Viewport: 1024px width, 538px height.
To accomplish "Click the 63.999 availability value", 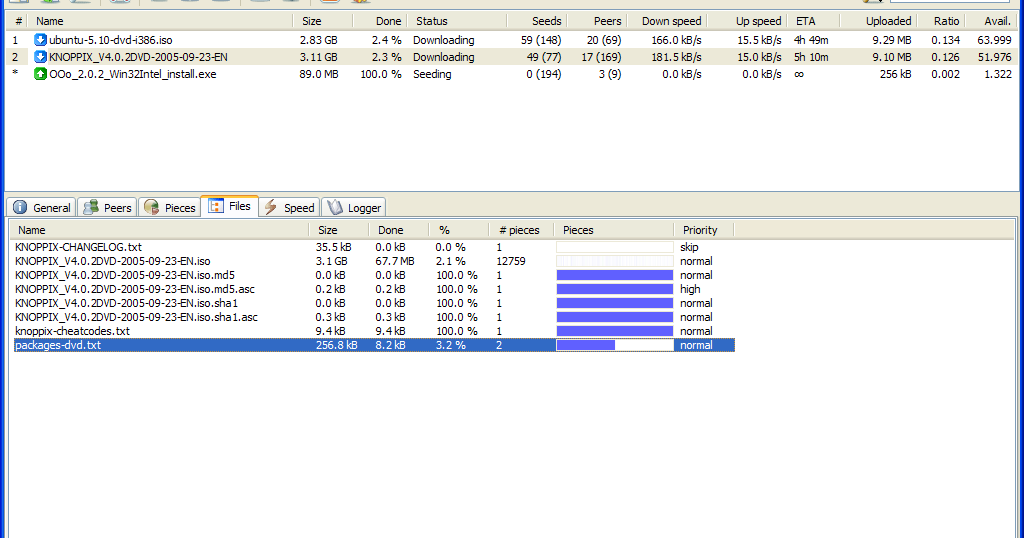I will (x=994, y=40).
